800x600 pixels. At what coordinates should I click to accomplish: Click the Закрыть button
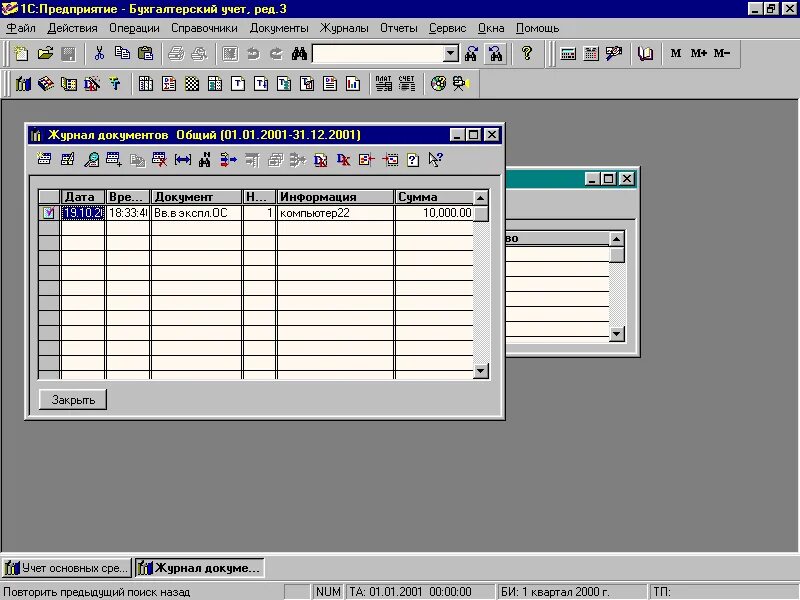(x=73, y=399)
